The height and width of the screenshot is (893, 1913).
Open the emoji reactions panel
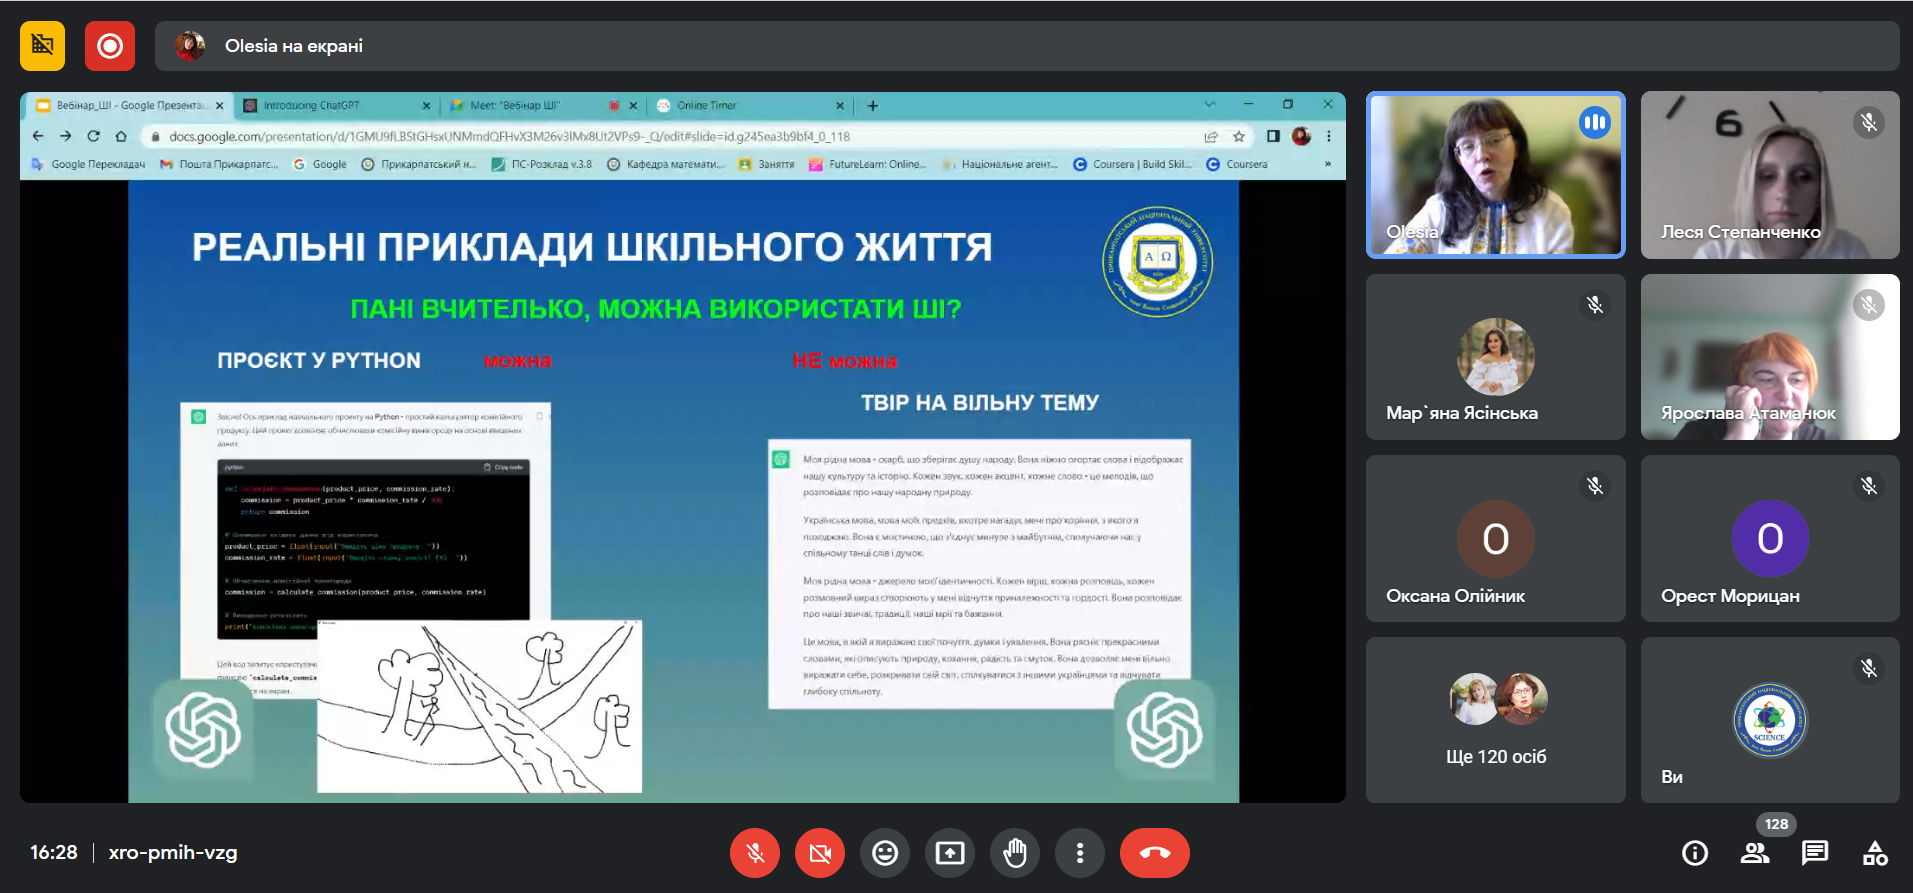pyautogui.click(x=885, y=853)
